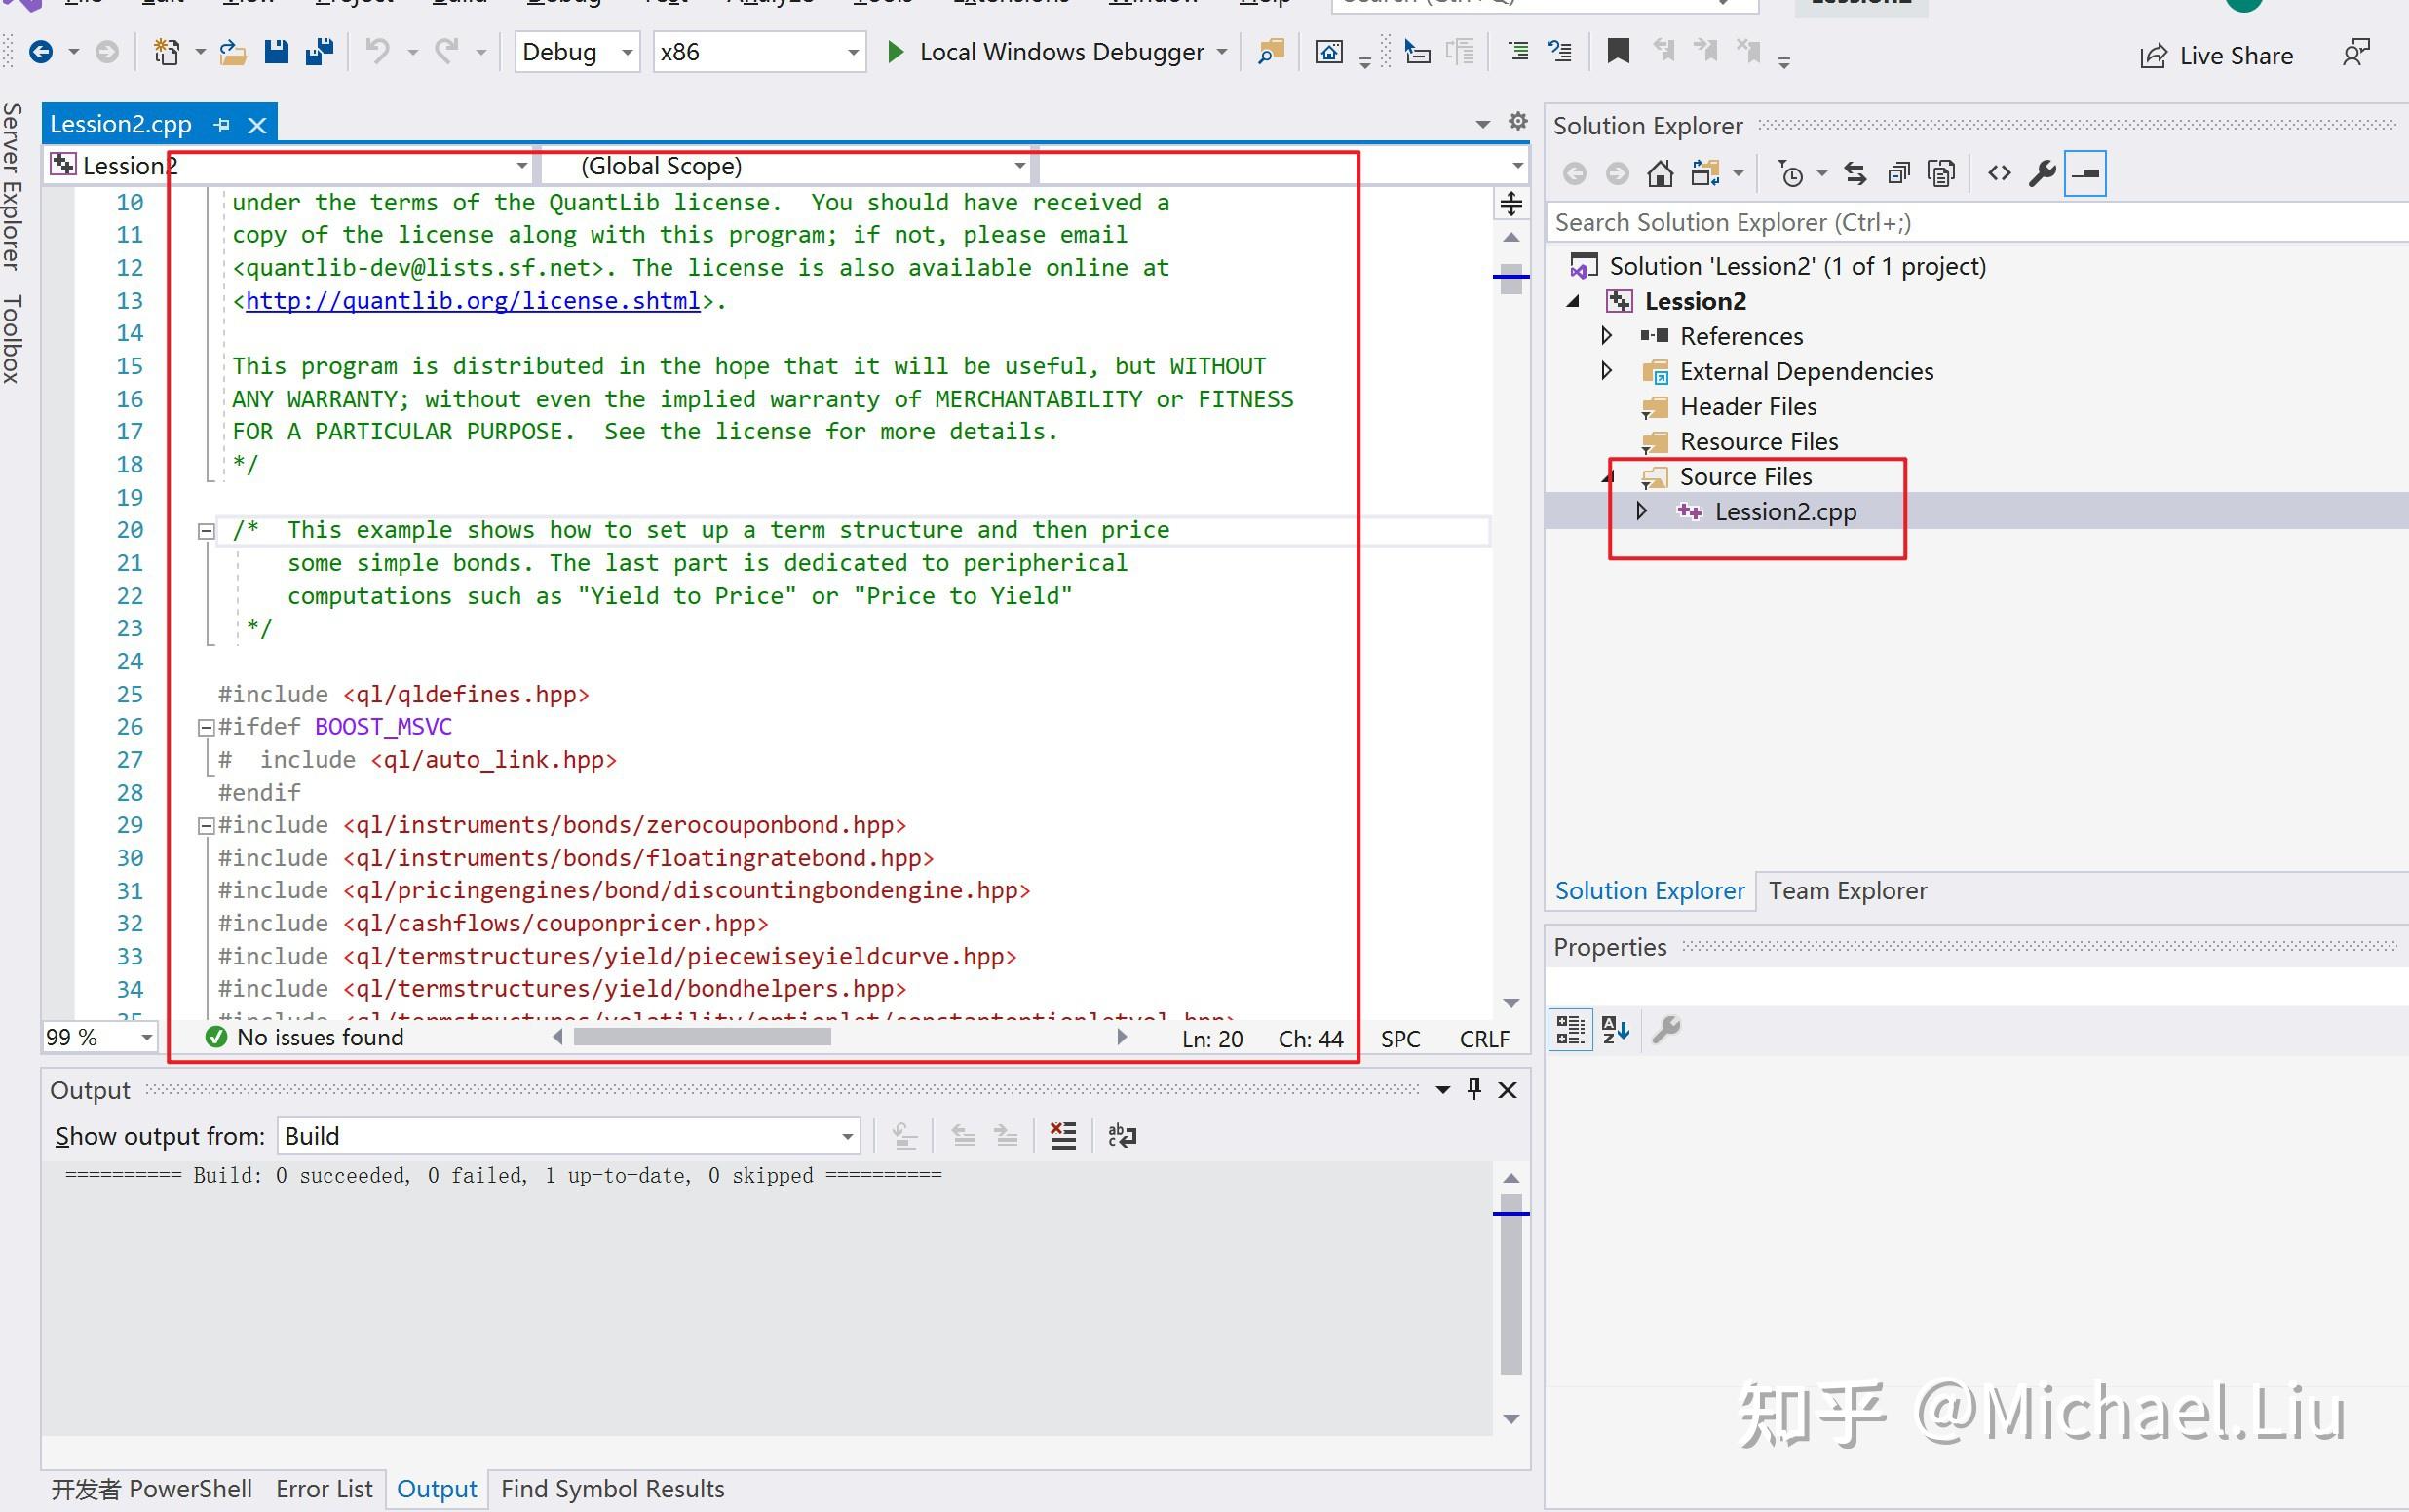
Task: Toggle the bookmark icon in the toolbar
Action: 1617,52
